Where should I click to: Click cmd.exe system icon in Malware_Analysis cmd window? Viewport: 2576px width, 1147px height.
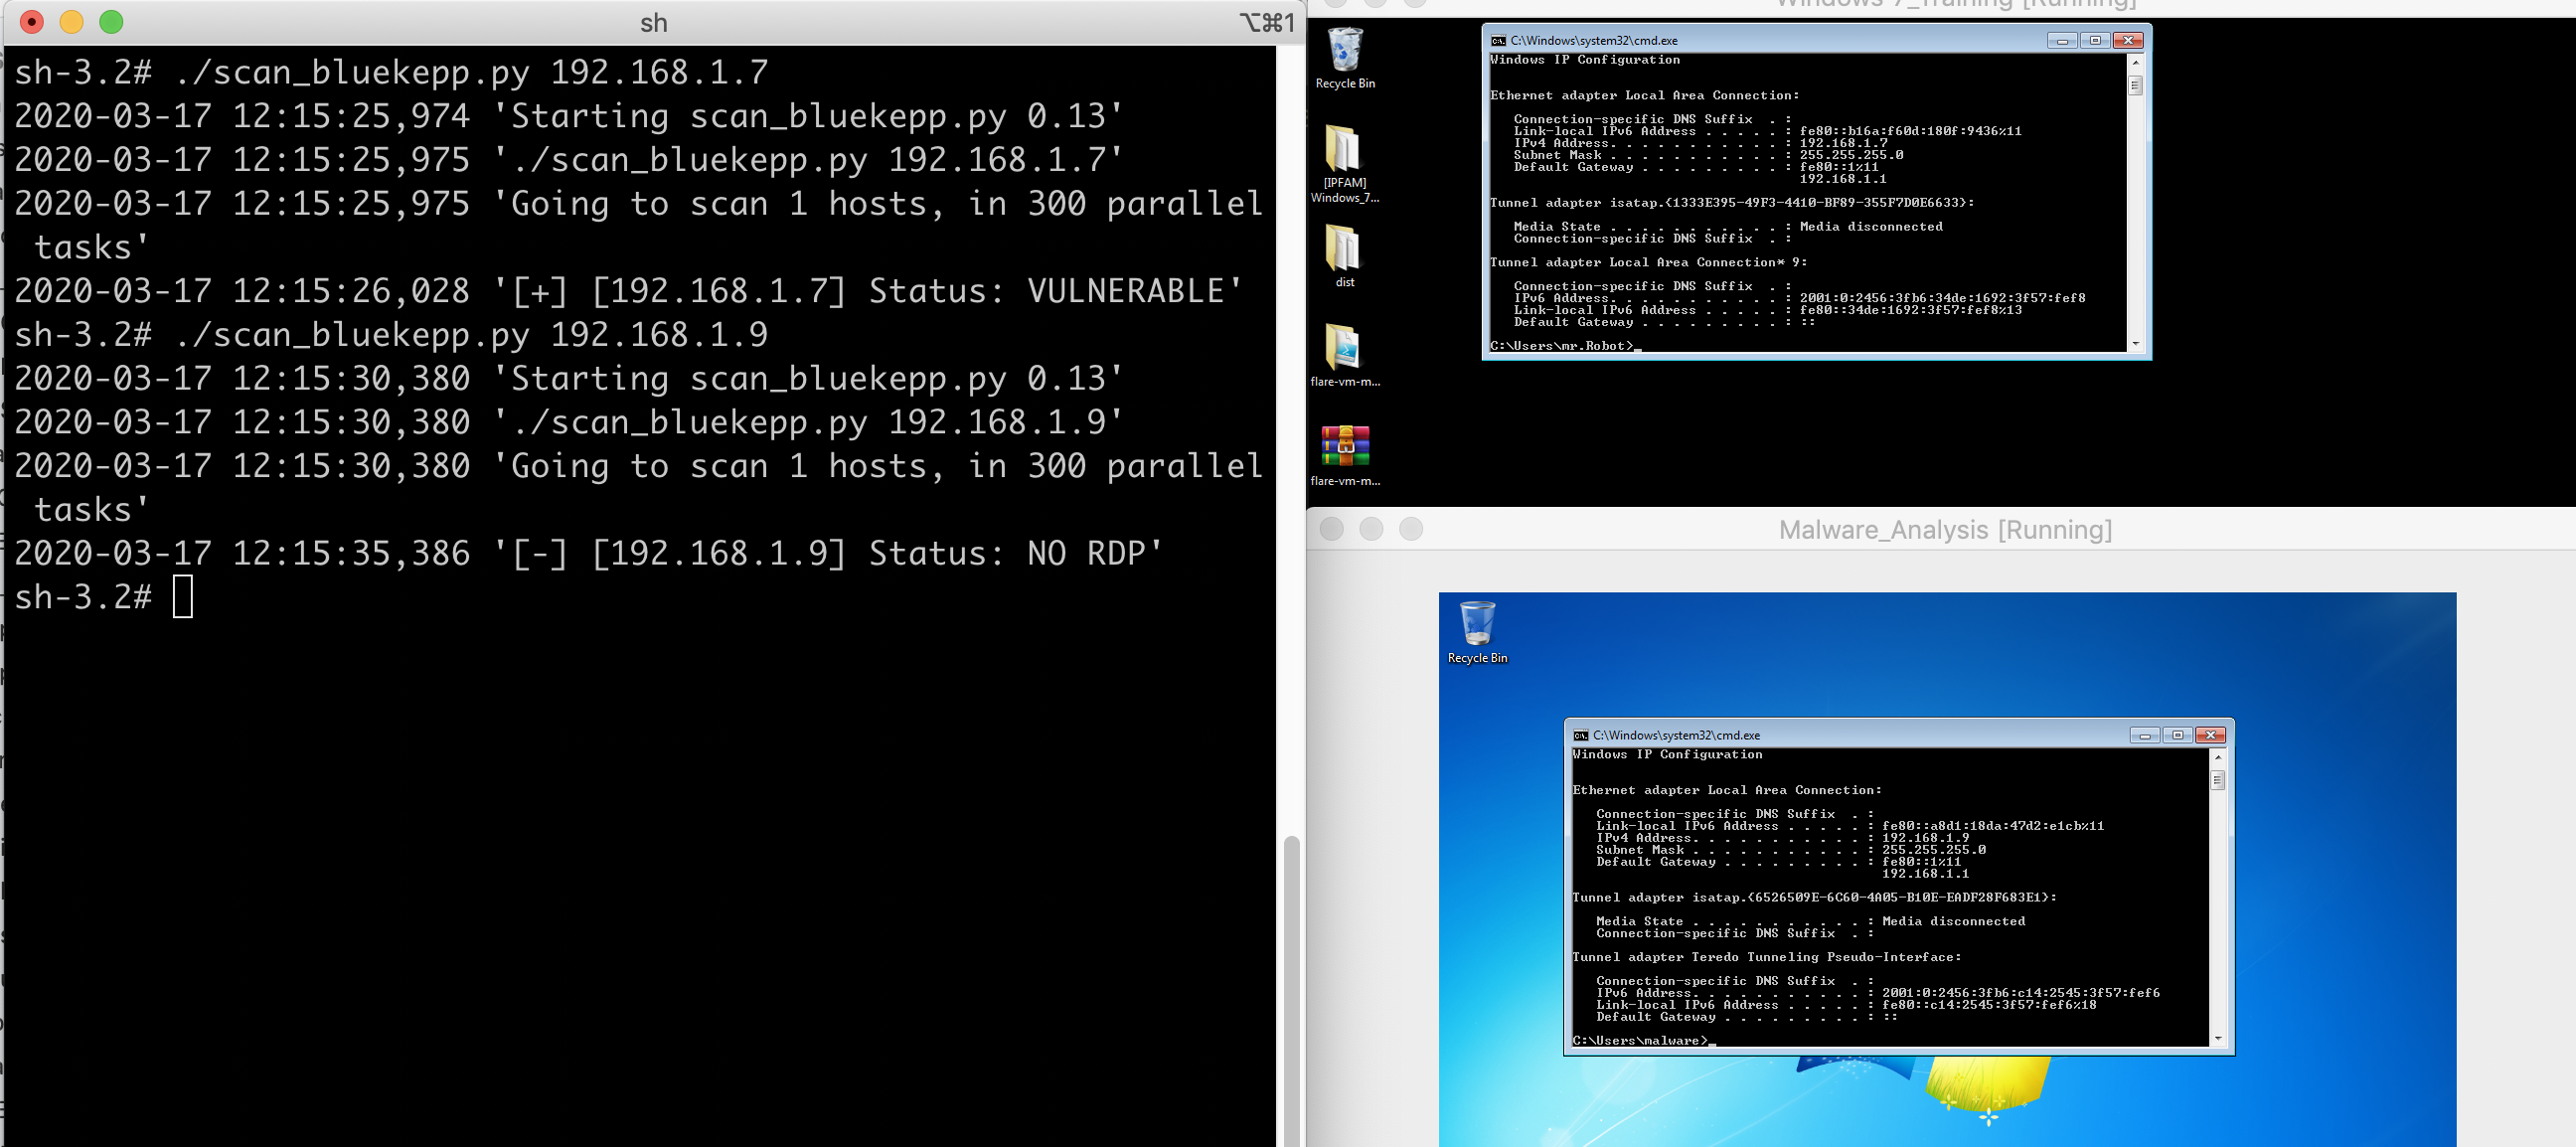click(1581, 735)
